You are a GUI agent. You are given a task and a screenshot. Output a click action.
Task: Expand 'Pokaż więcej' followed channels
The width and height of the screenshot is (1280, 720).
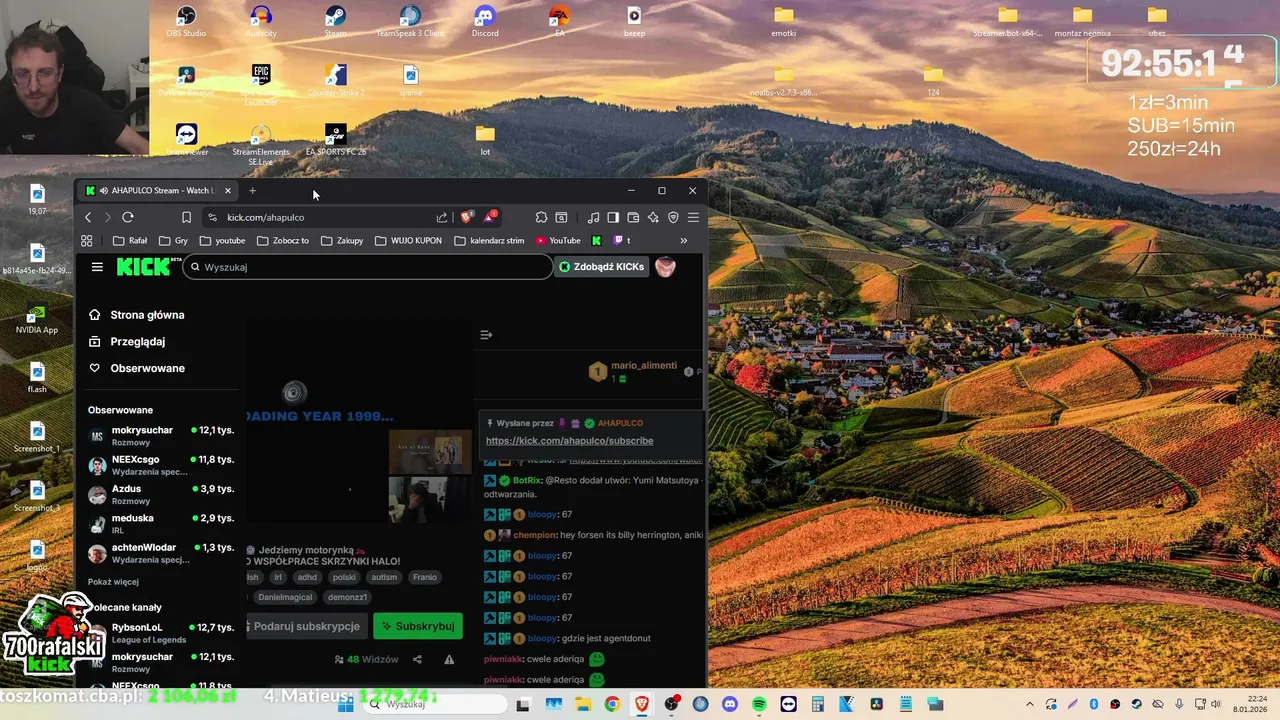(x=113, y=582)
